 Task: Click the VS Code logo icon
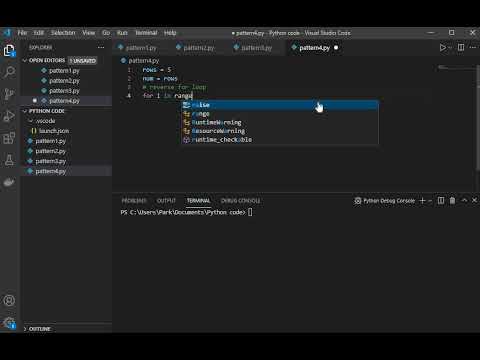(x=7, y=33)
